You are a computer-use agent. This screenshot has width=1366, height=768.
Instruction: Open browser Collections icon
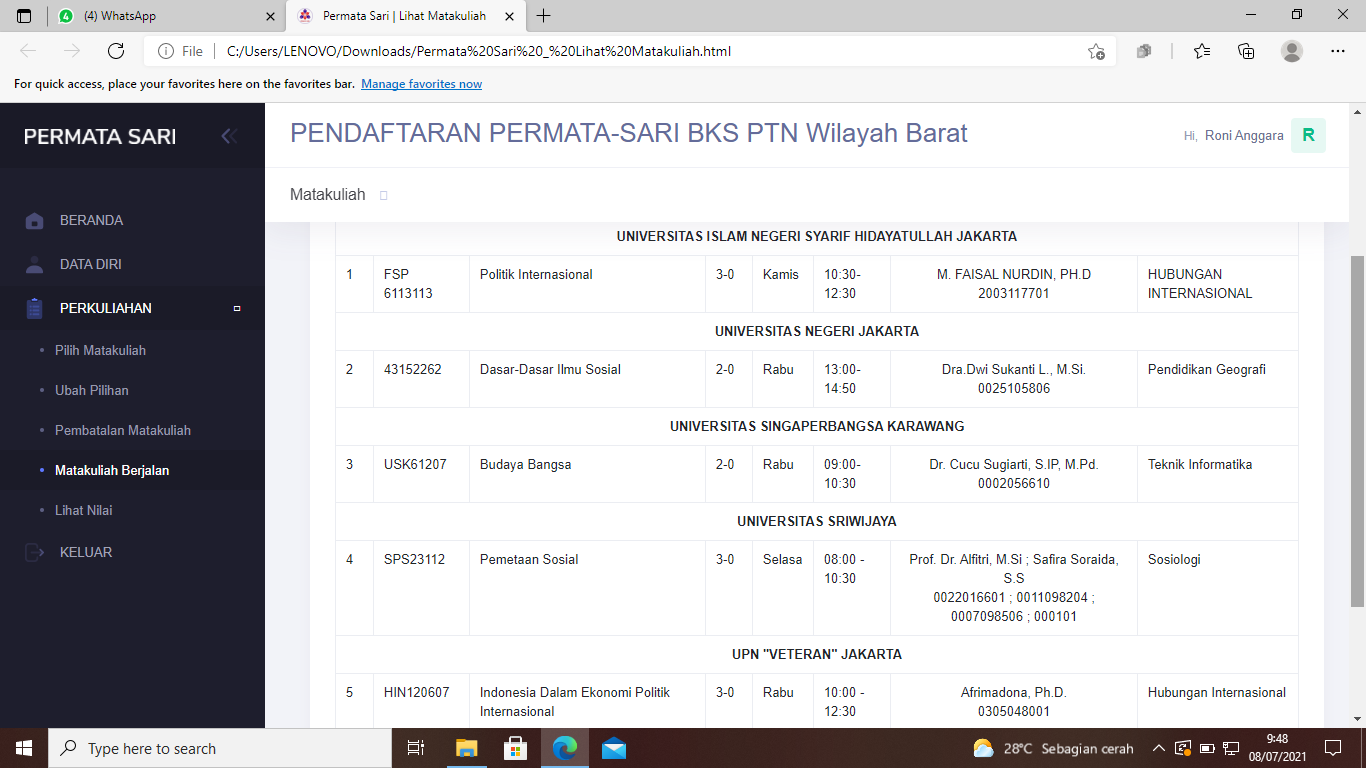[x=1246, y=51]
